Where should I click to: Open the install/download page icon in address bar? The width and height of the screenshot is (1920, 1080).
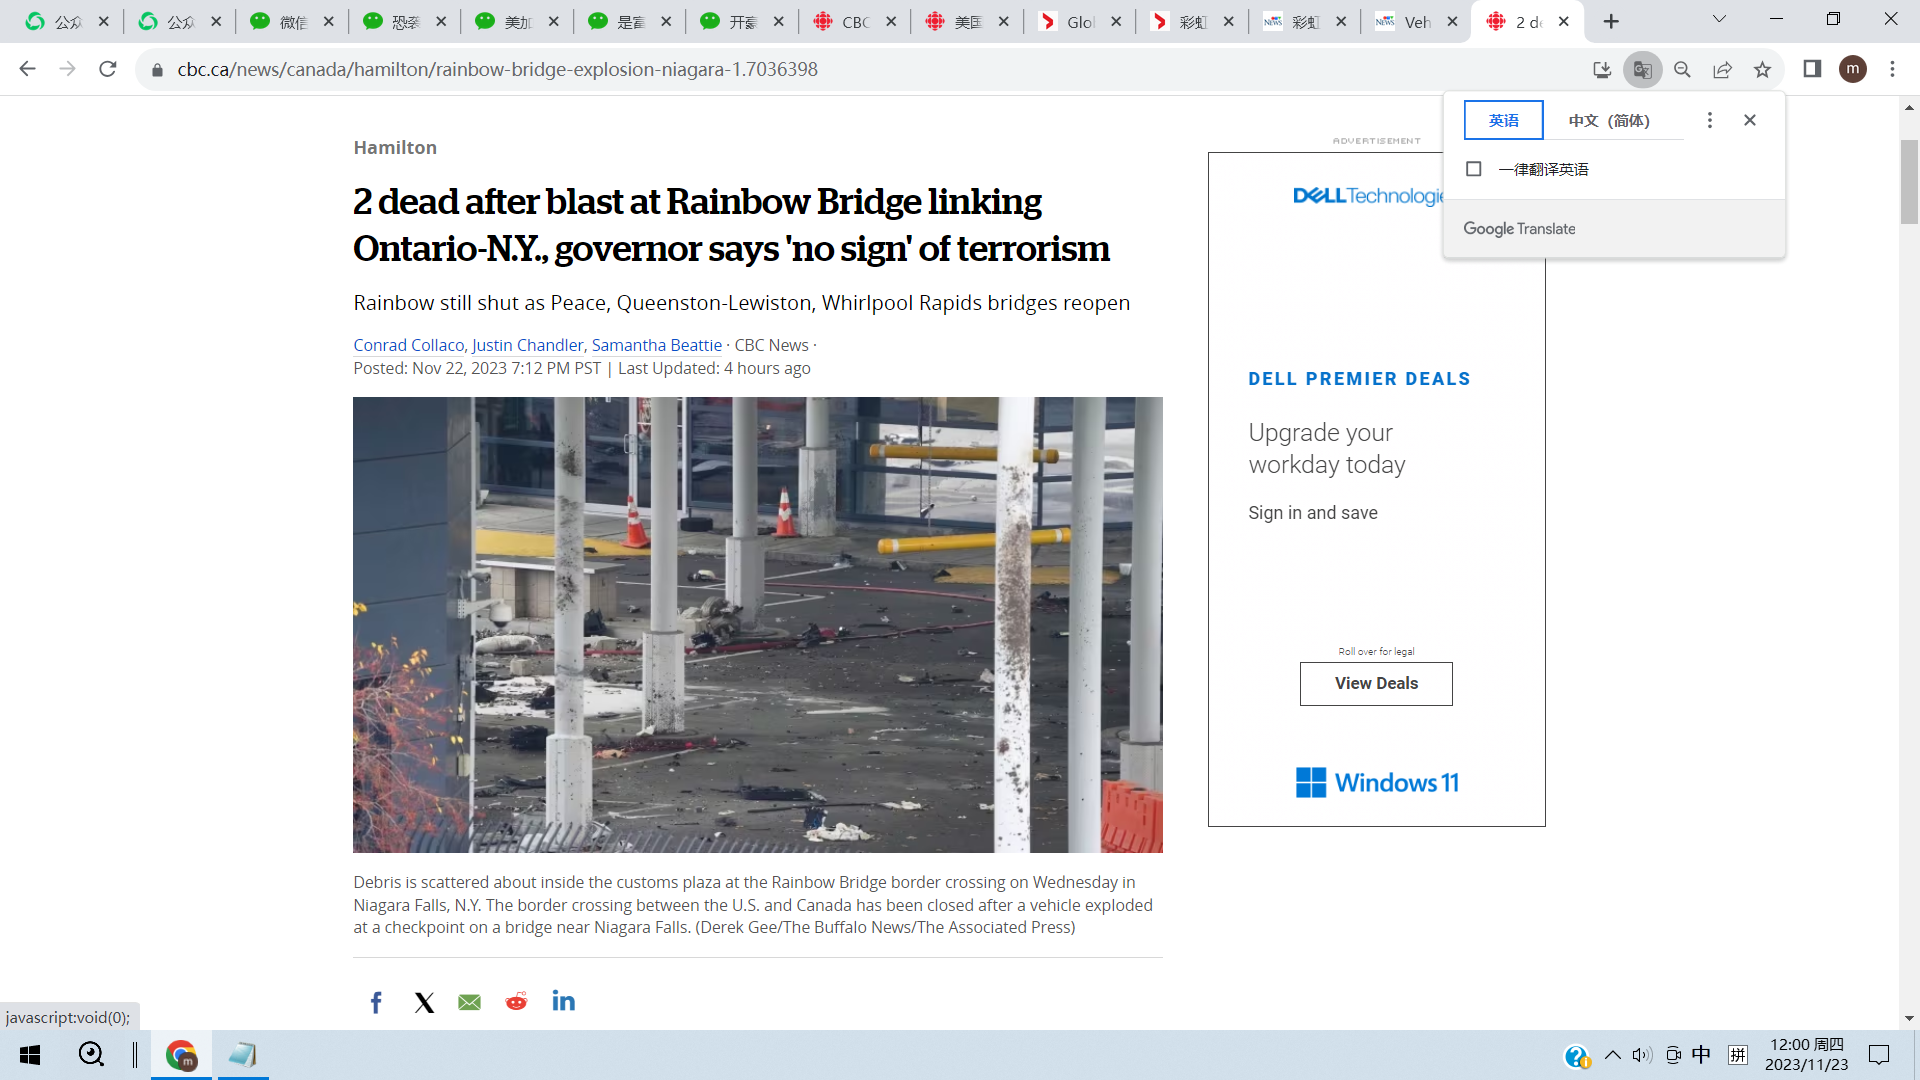(x=1602, y=69)
